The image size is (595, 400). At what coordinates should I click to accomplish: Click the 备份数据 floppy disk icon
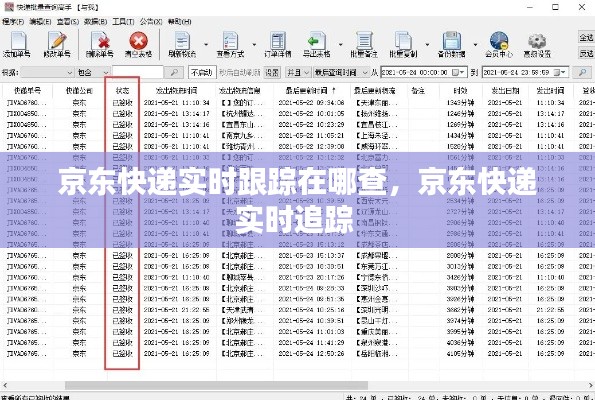click(452, 44)
